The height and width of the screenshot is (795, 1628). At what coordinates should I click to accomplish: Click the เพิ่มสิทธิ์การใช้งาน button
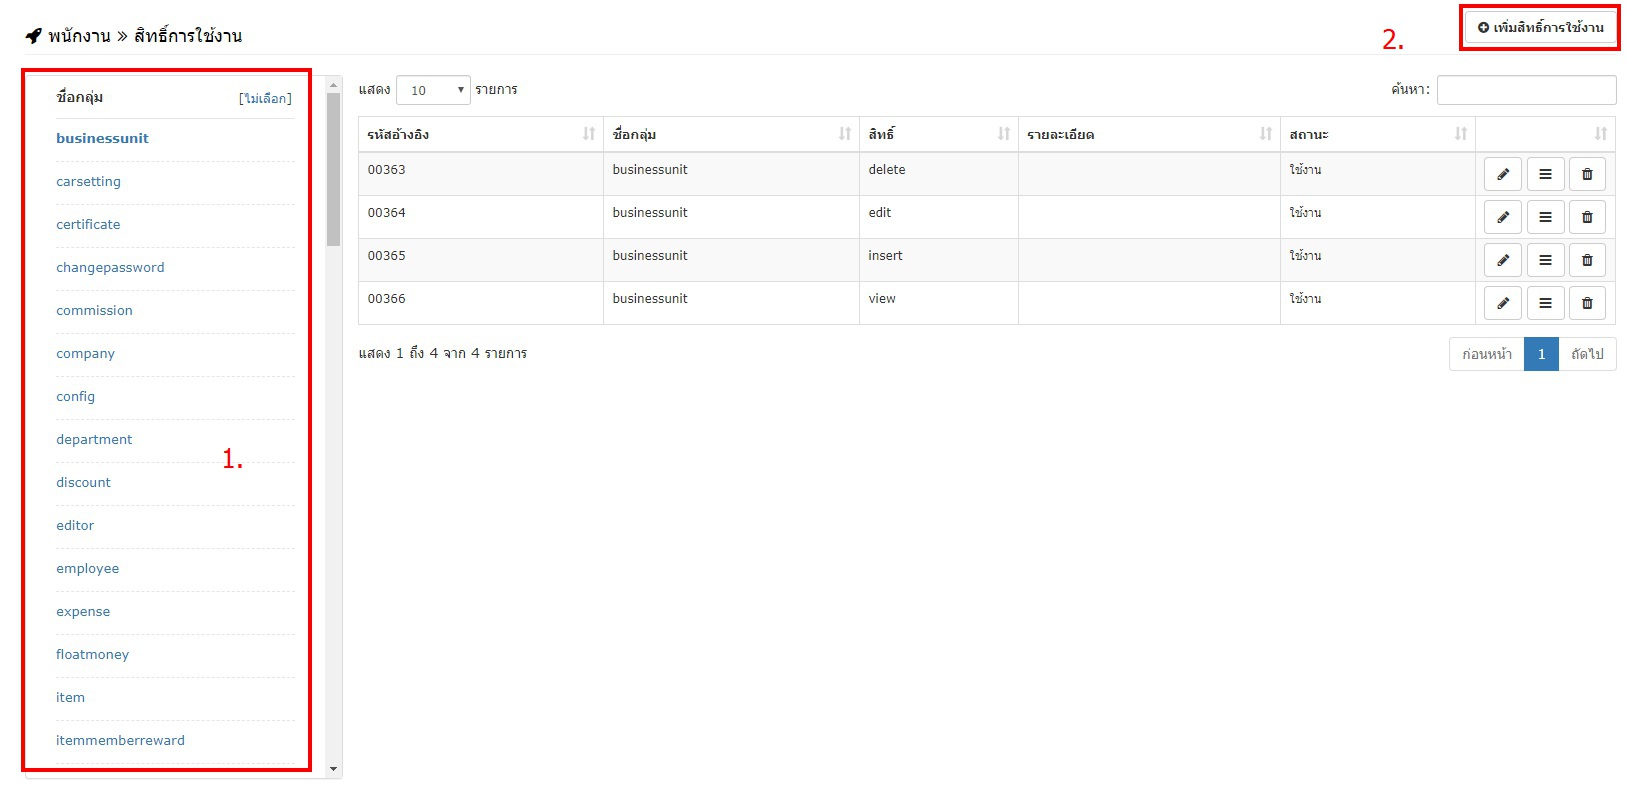tap(1540, 28)
